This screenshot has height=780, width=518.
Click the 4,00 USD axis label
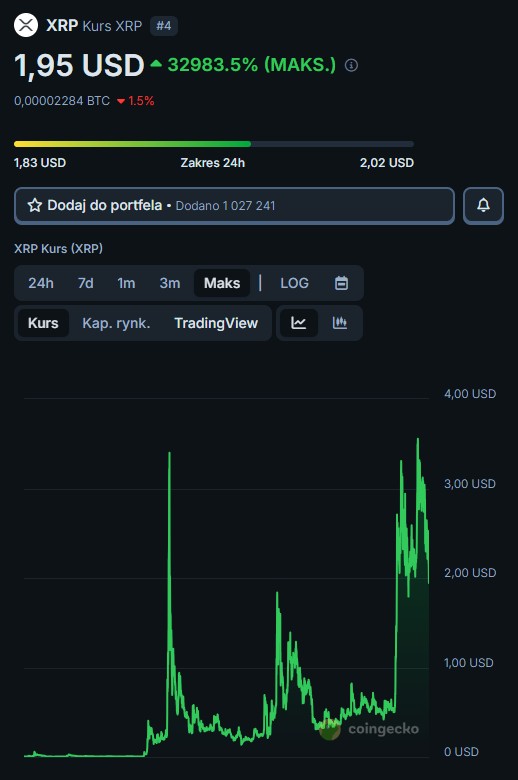pyautogui.click(x=470, y=394)
